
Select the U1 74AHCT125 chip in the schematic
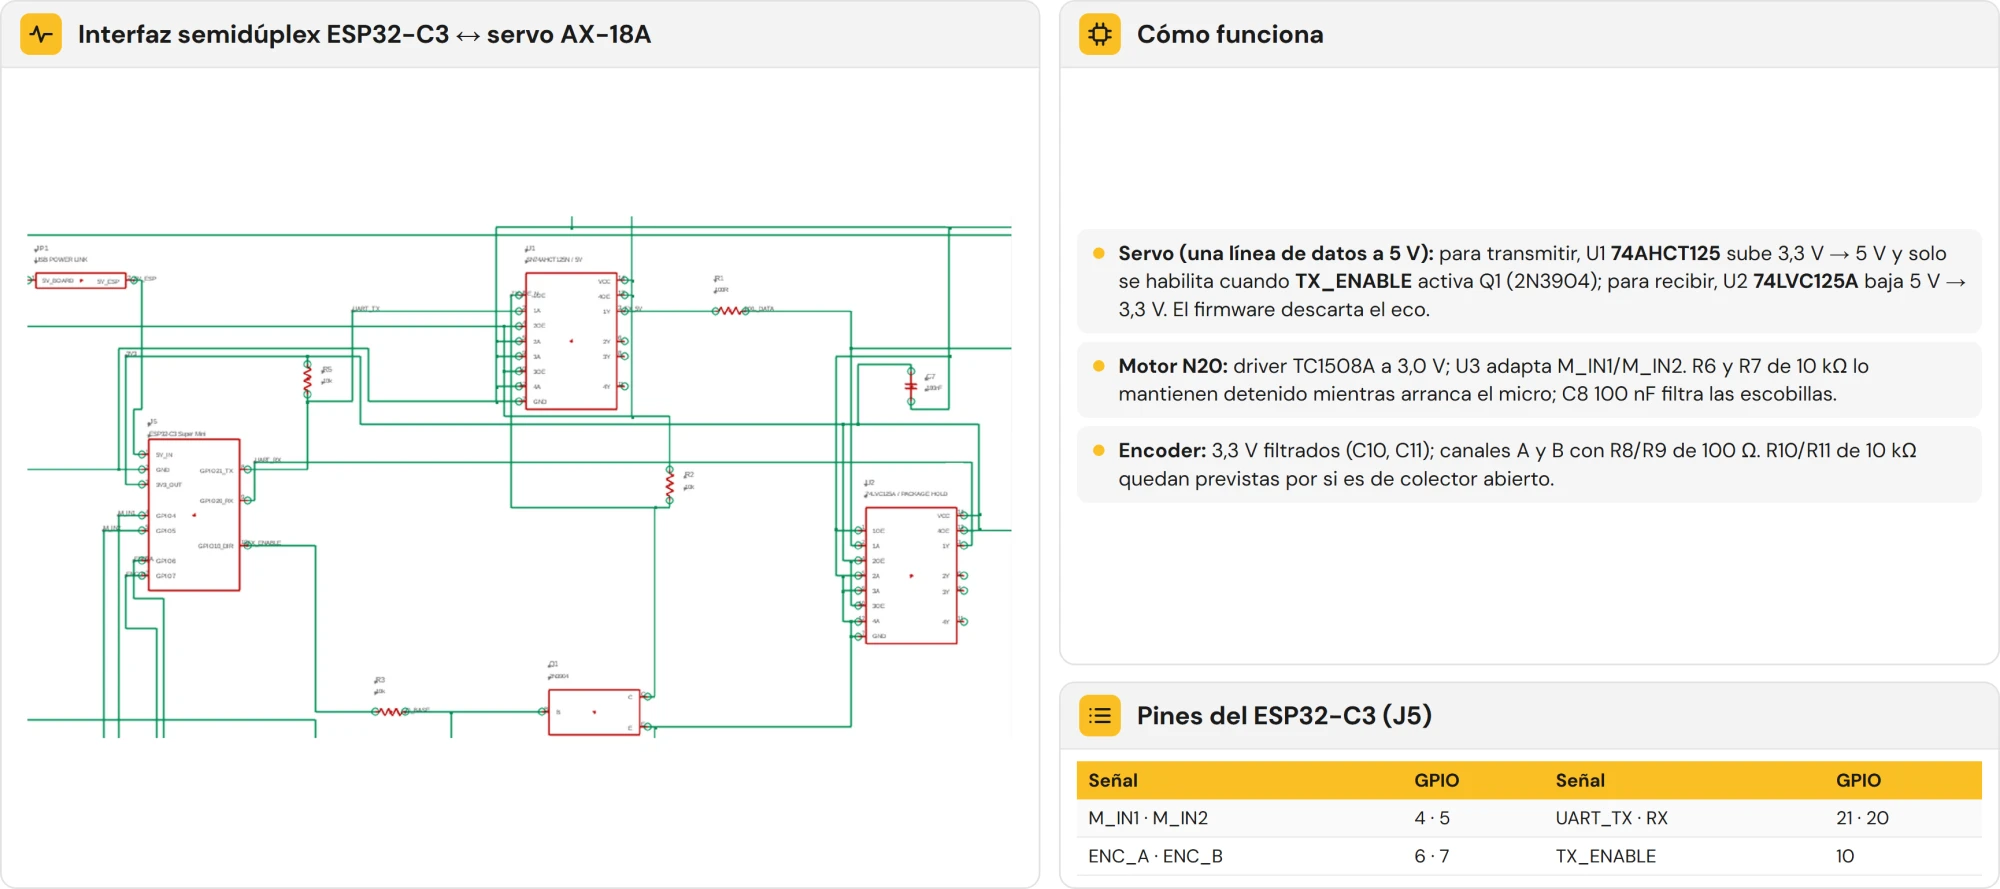(571, 341)
